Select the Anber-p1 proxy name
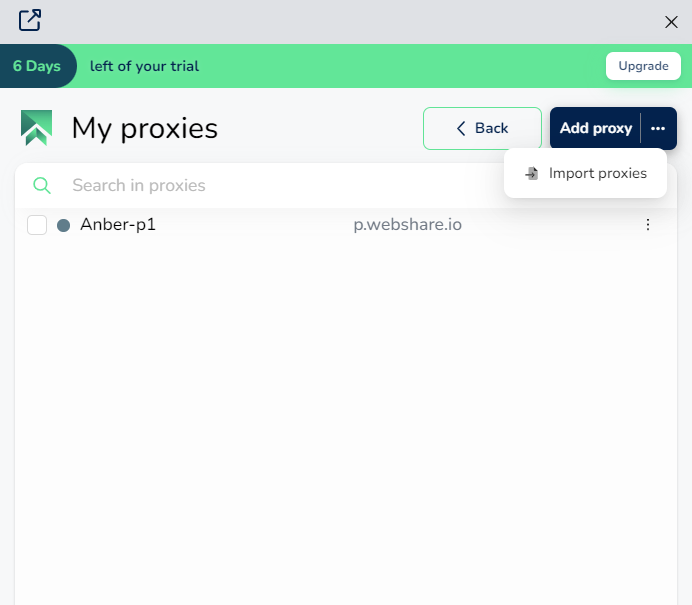This screenshot has width=692, height=605. pos(118,225)
